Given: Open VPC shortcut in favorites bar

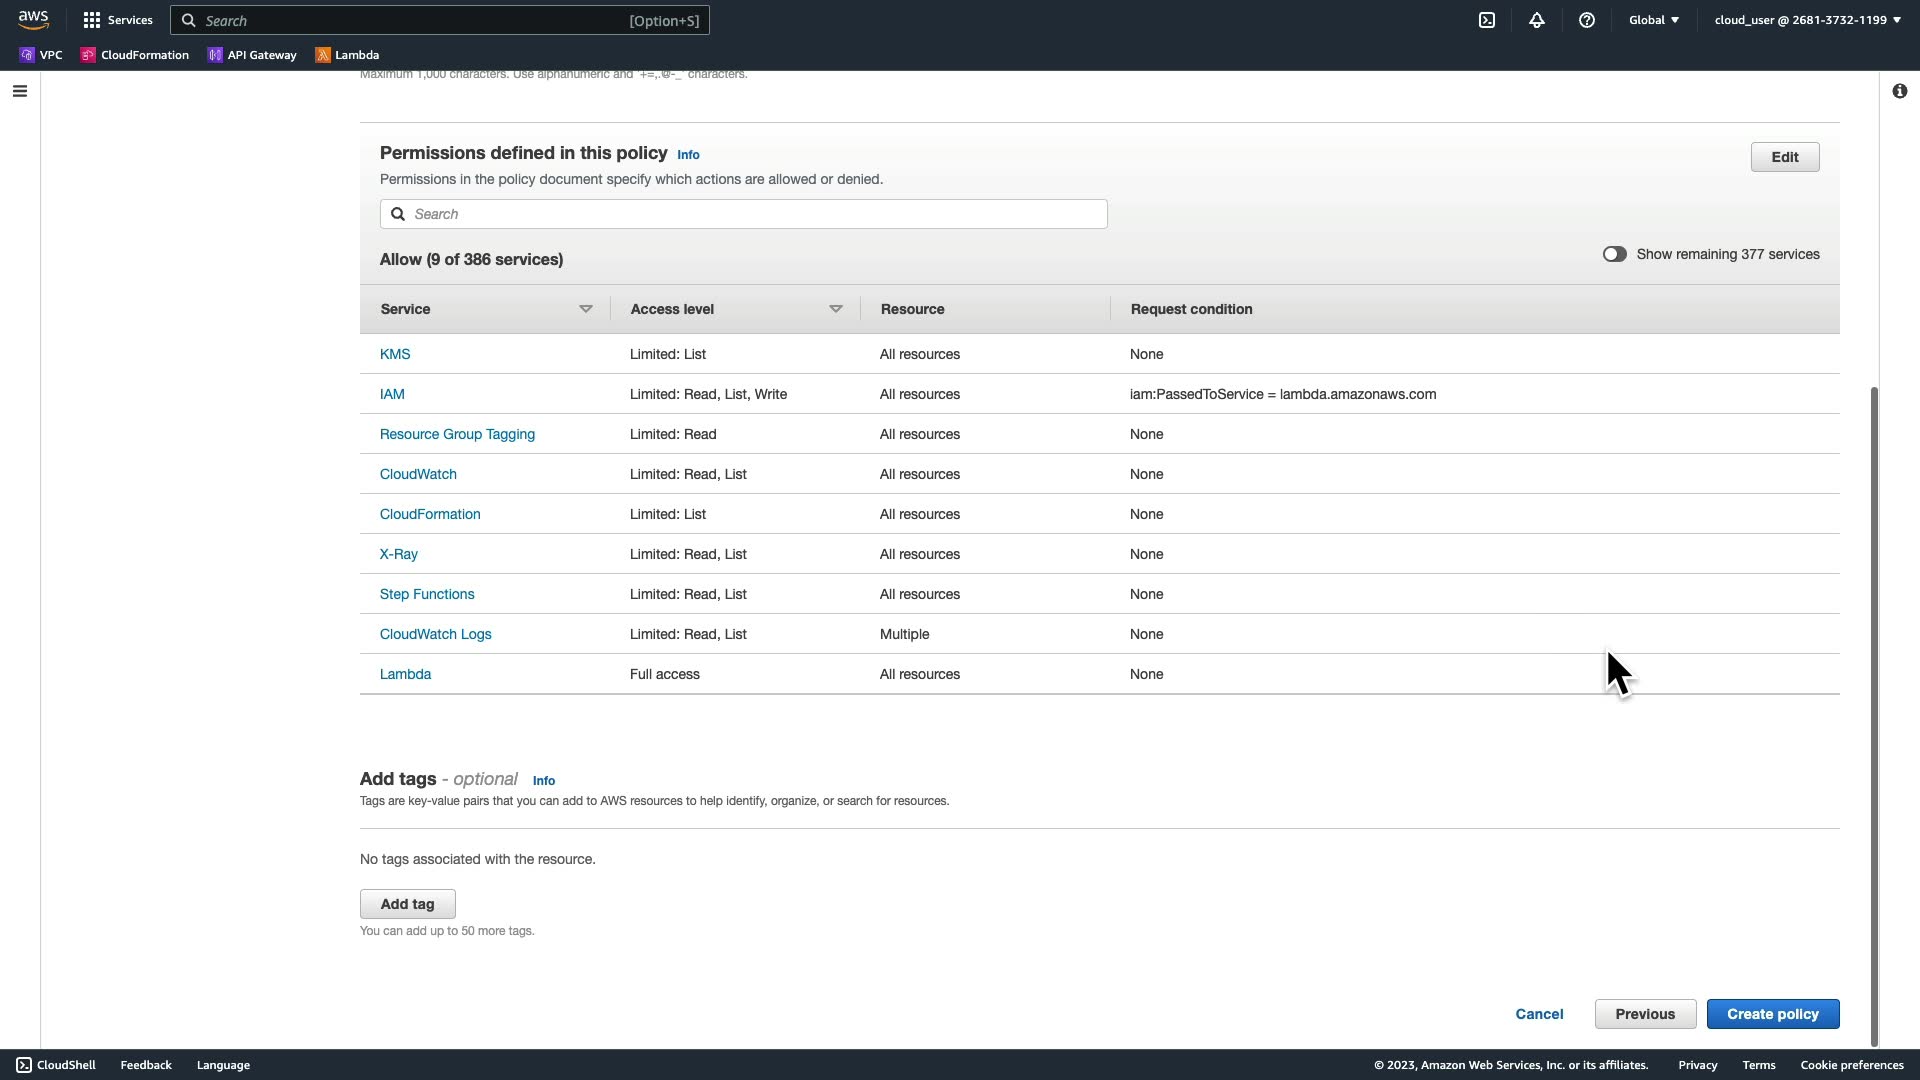Looking at the screenshot, I should tap(41, 55).
